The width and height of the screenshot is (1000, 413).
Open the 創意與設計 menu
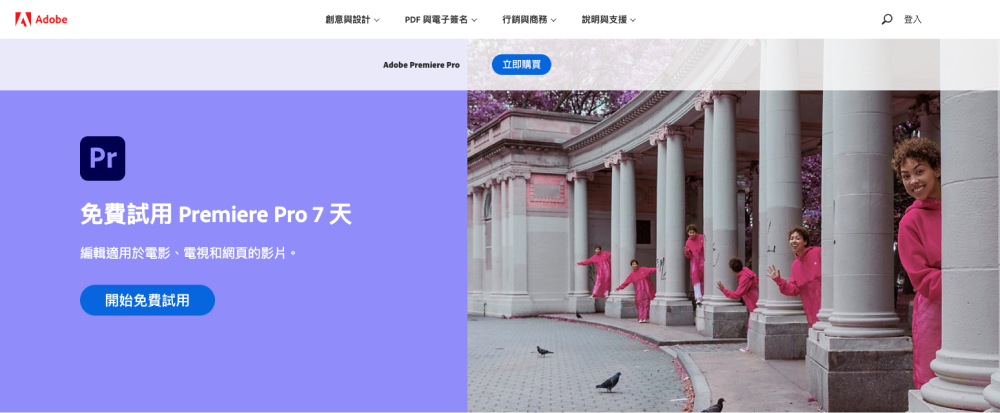point(347,19)
